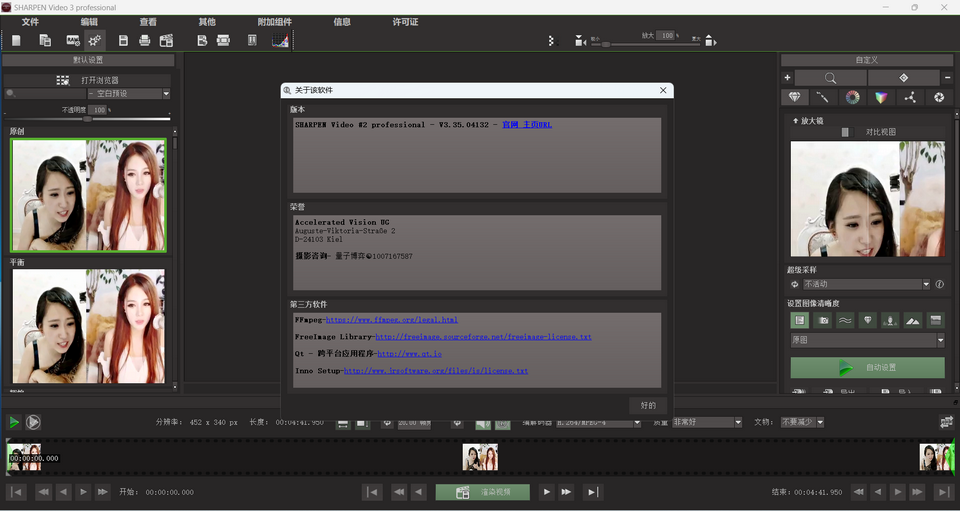This screenshot has width=960, height=511.
Task: Click the green play button above timeline
Action: click(13, 422)
